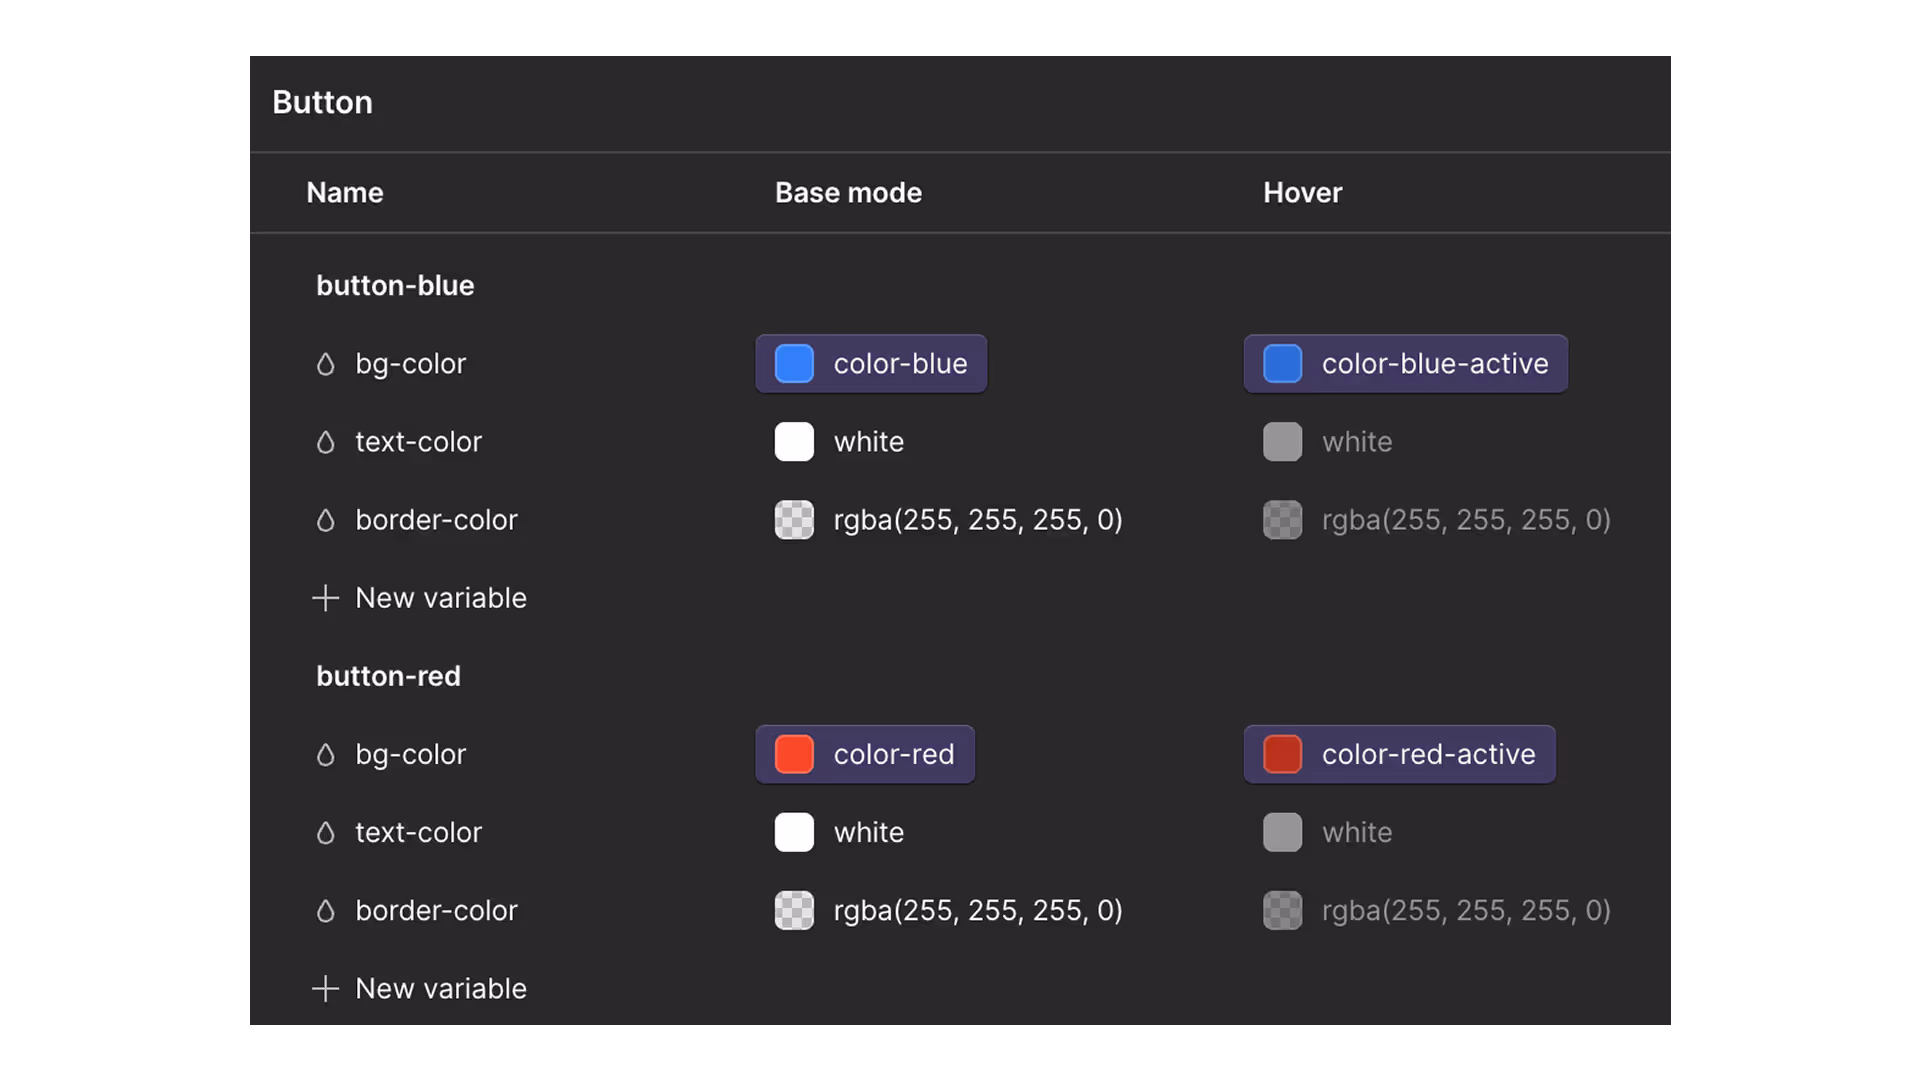The image size is (1920, 1080).
Task: Expand the button-red variable group
Action: click(388, 676)
